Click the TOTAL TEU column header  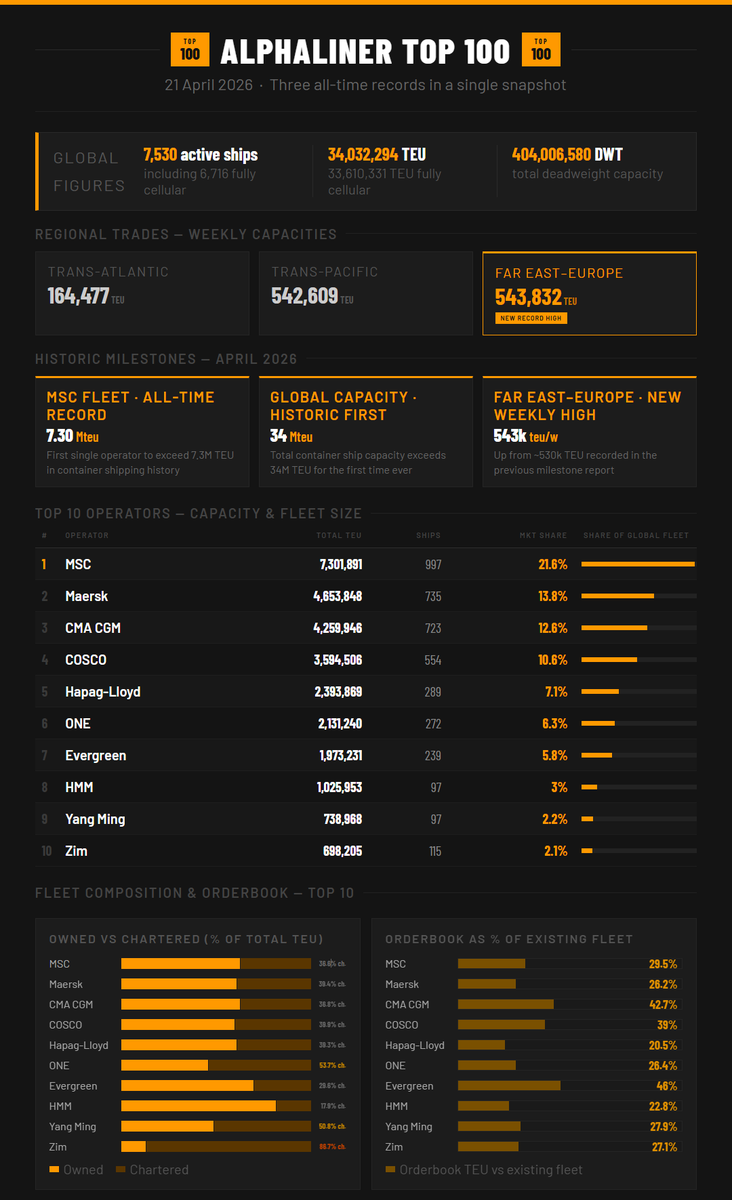(x=339, y=536)
